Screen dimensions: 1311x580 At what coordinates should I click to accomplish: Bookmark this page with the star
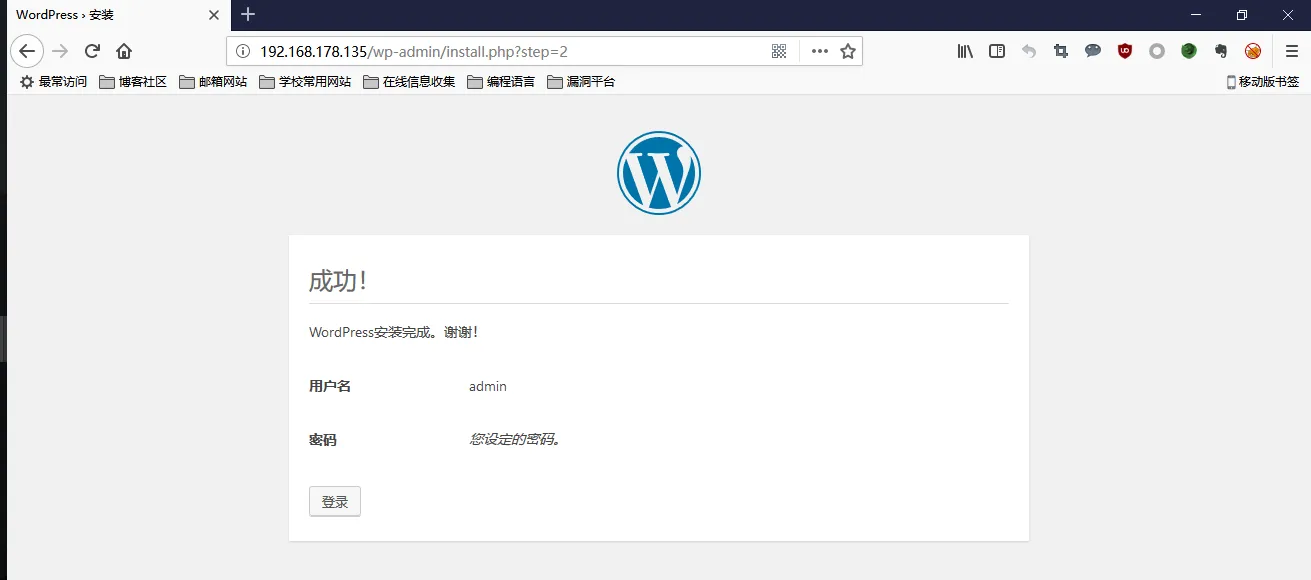pos(848,51)
